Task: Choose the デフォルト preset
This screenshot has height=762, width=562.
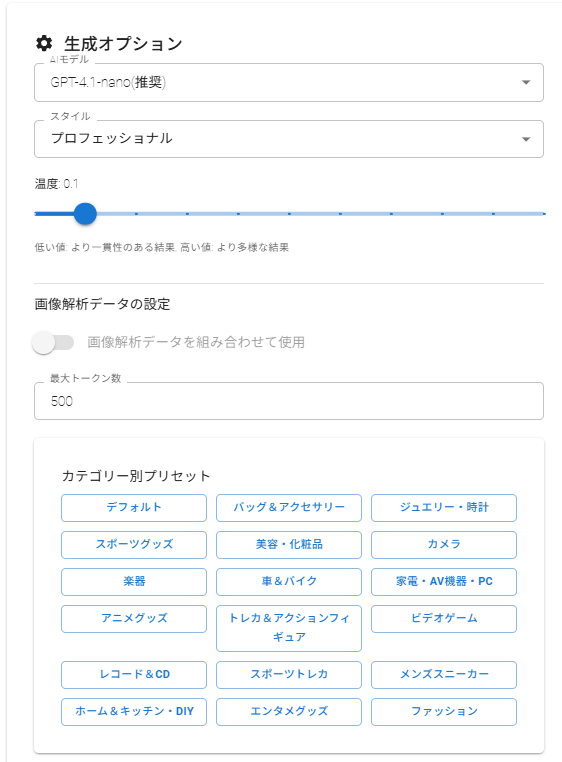Action: 134,508
